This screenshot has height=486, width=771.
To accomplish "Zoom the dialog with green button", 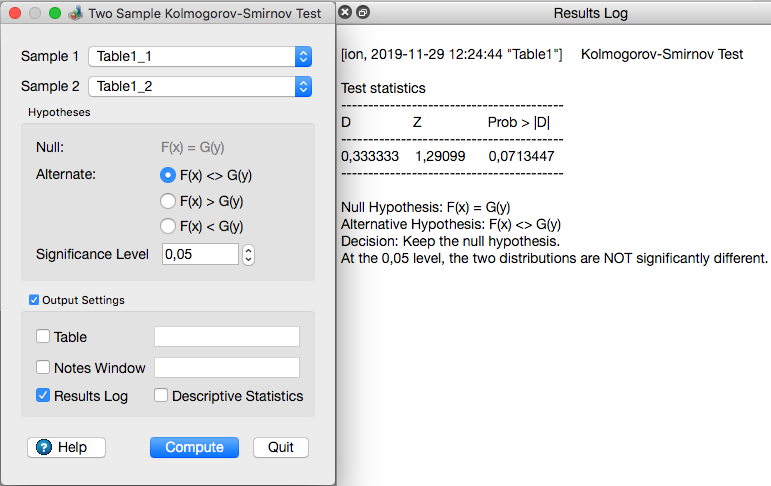I will (x=54, y=14).
